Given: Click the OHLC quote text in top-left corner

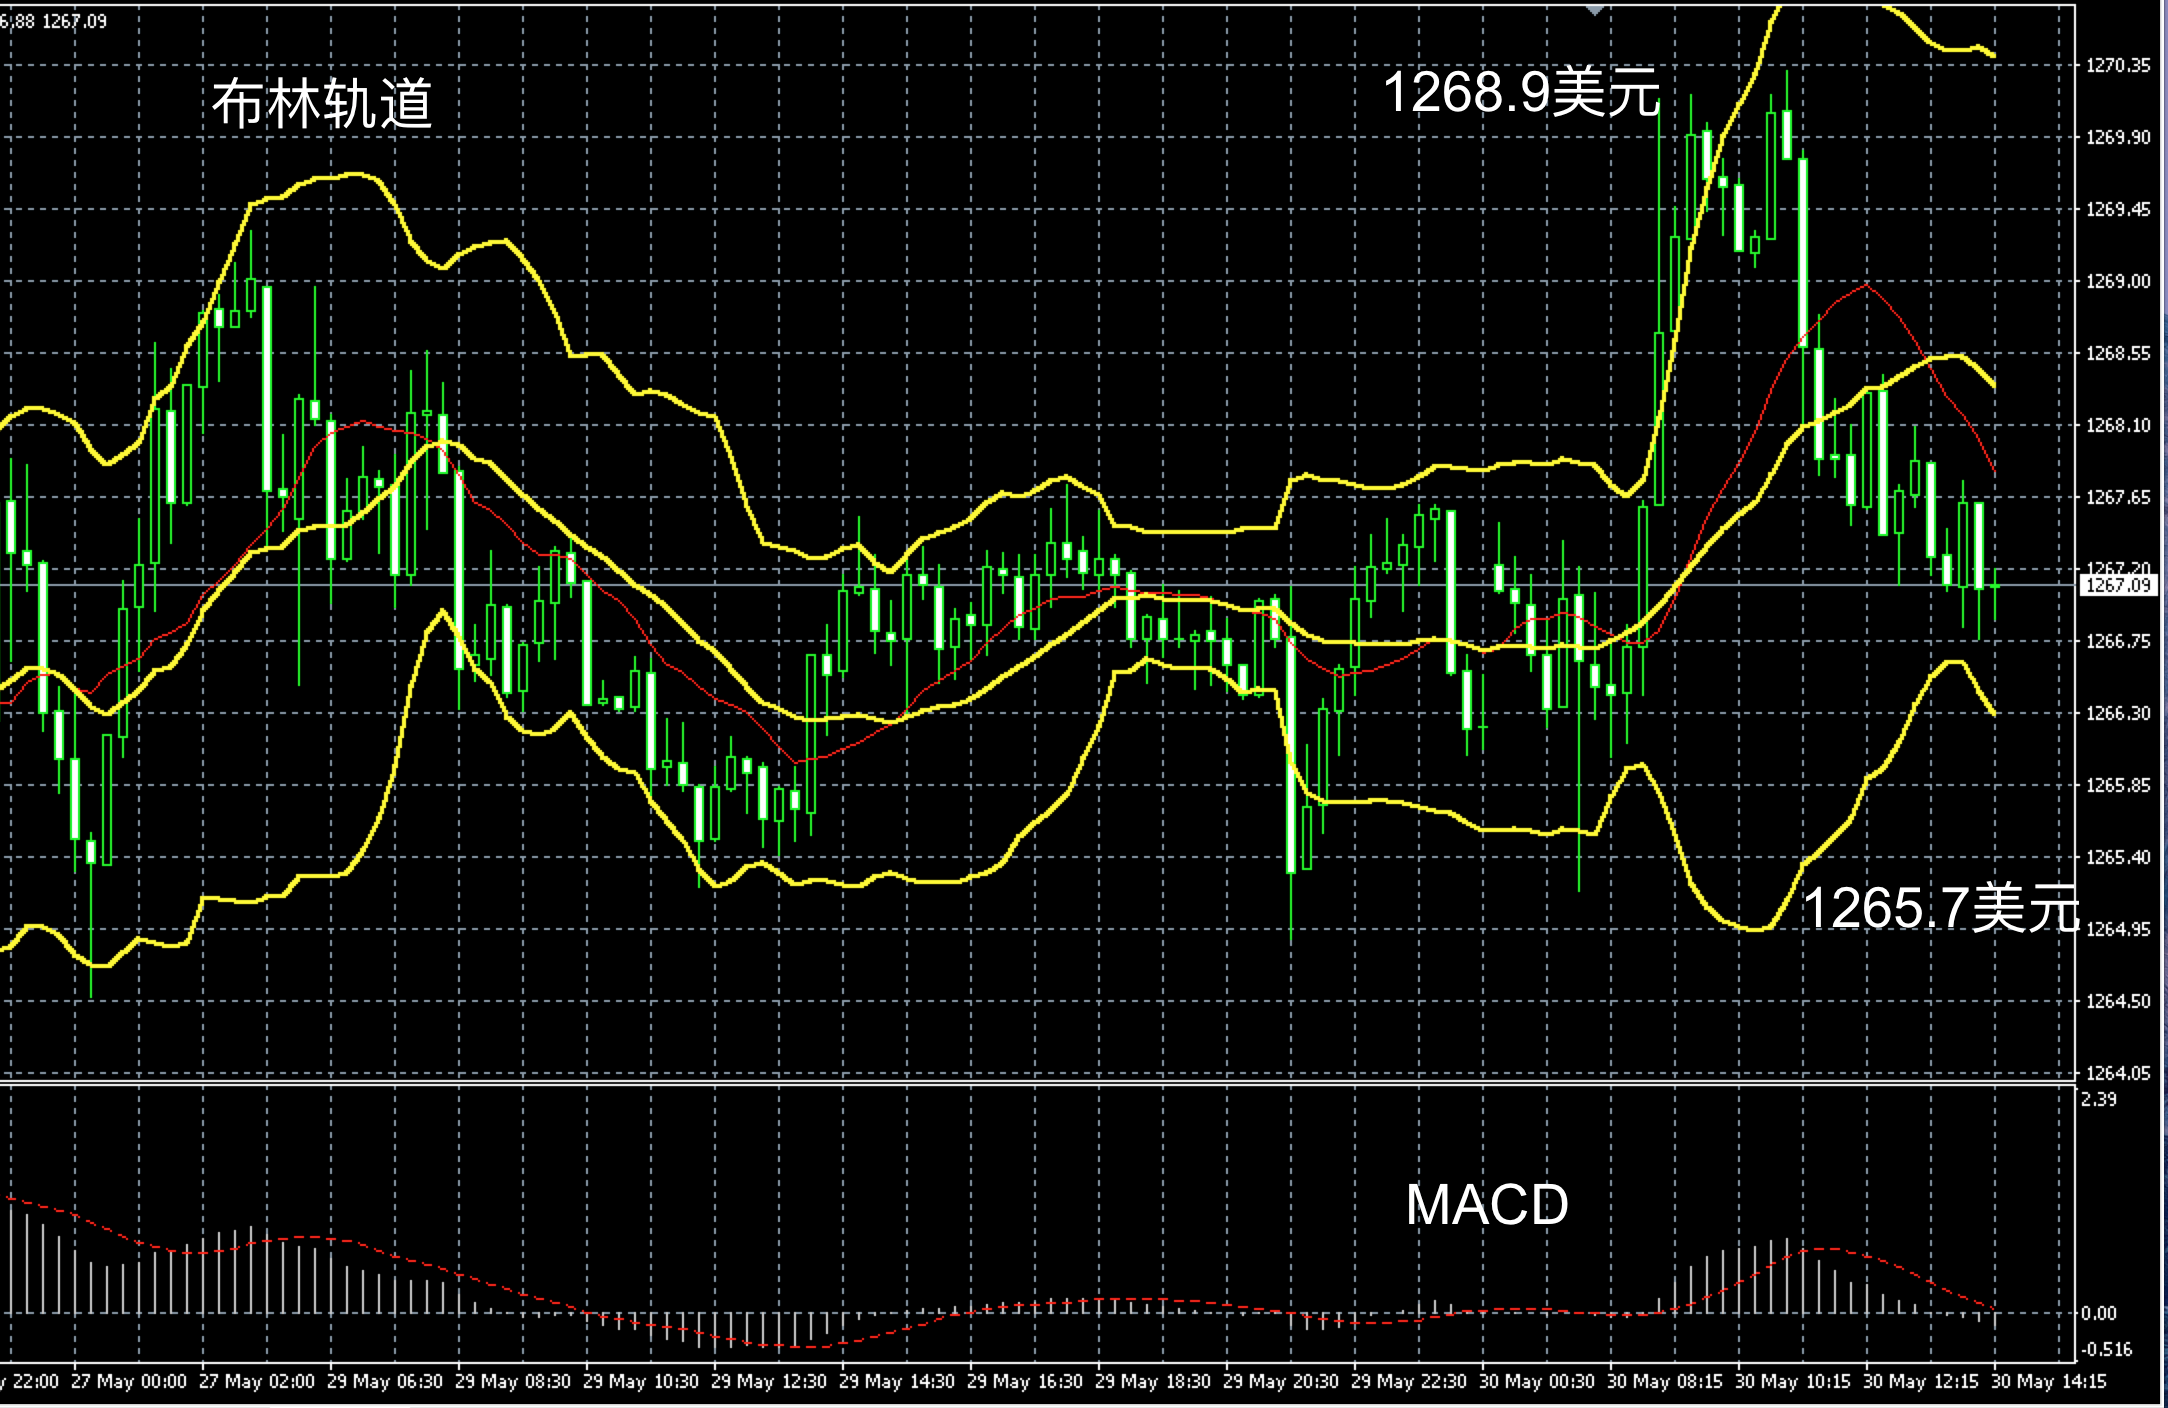Looking at the screenshot, I should point(53,21).
